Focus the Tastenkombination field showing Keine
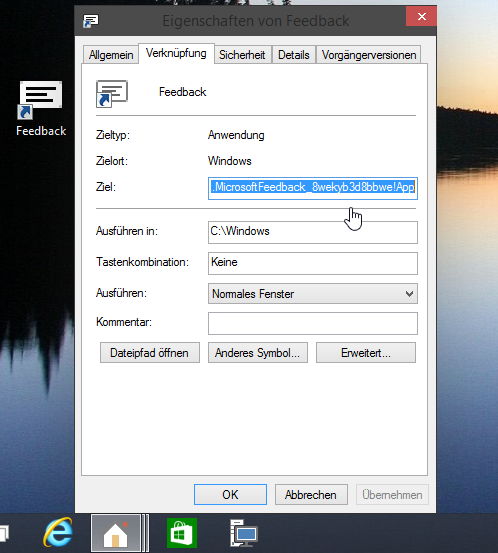Screen dimensions: 498x553 coord(313,263)
